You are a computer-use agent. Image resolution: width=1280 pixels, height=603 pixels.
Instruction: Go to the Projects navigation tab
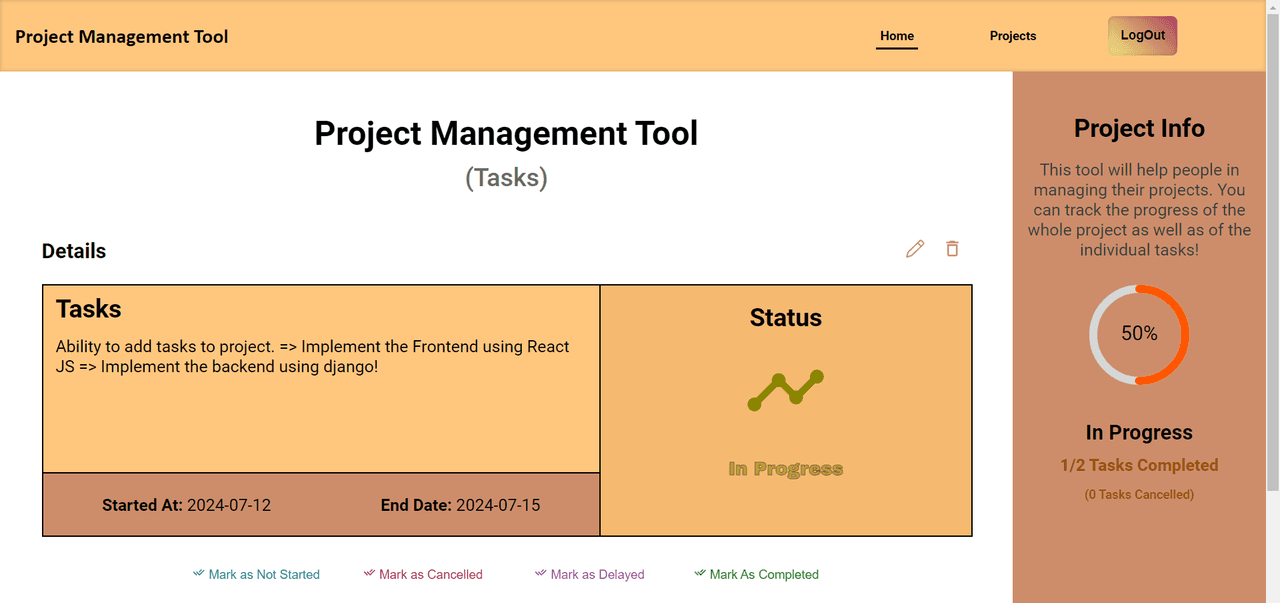(x=1013, y=36)
